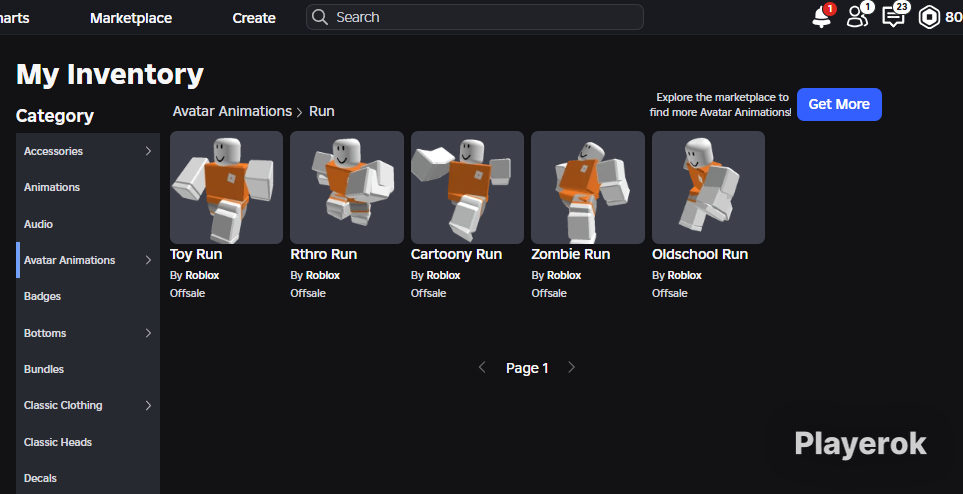Open the chat messages icon
Screen dimensions: 963x494
point(894,17)
